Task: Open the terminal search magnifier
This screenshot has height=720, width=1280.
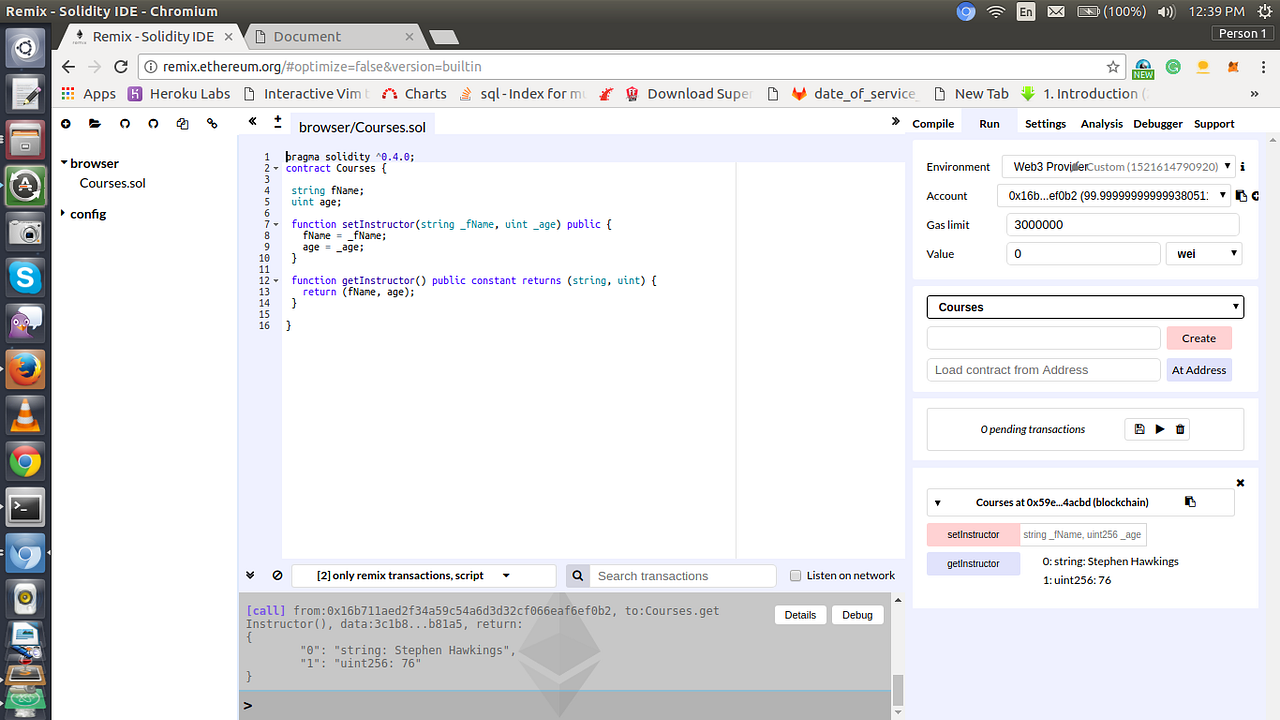Action: pos(577,575)
